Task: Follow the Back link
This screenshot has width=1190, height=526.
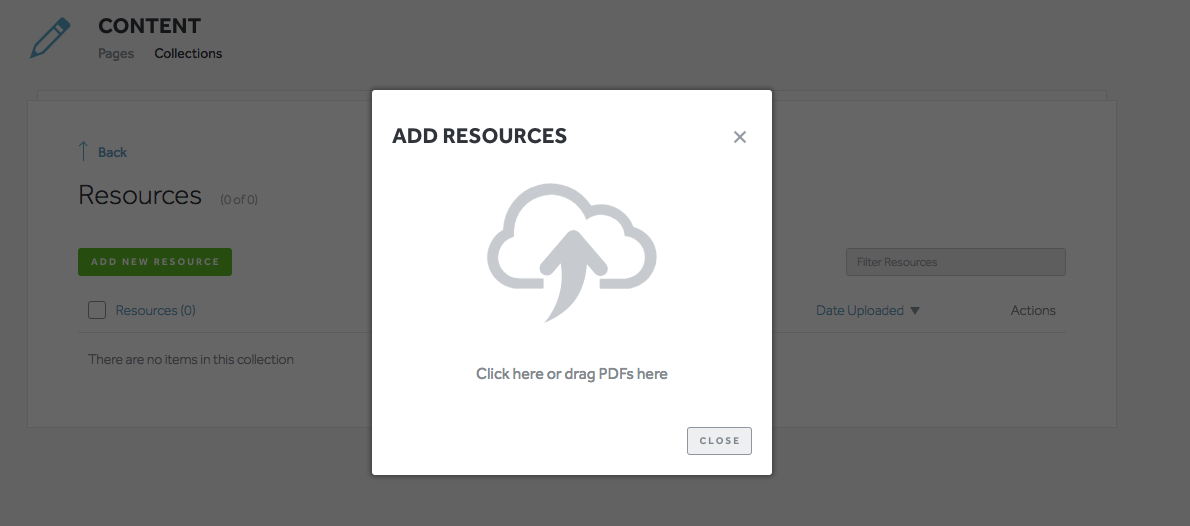Action: pos(112,152)
